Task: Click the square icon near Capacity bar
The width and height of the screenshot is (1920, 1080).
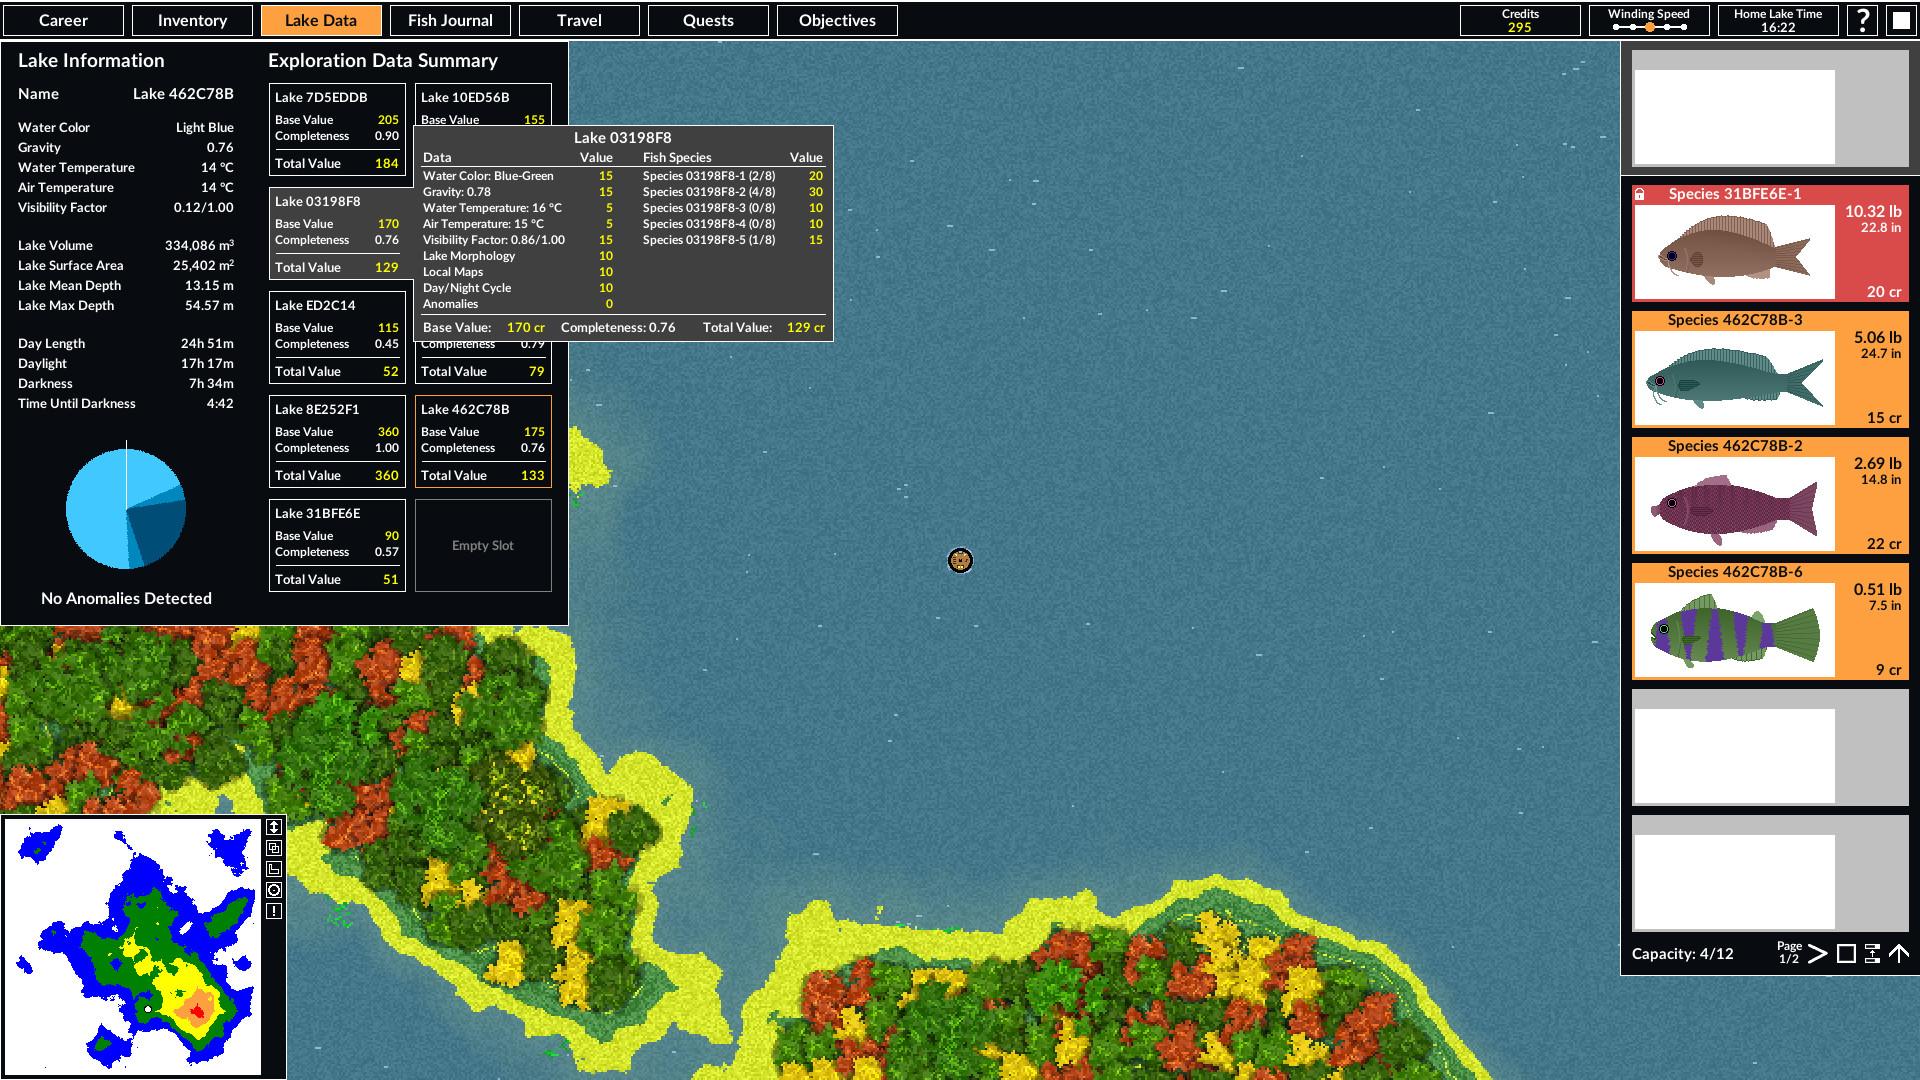Action: 1846,954
